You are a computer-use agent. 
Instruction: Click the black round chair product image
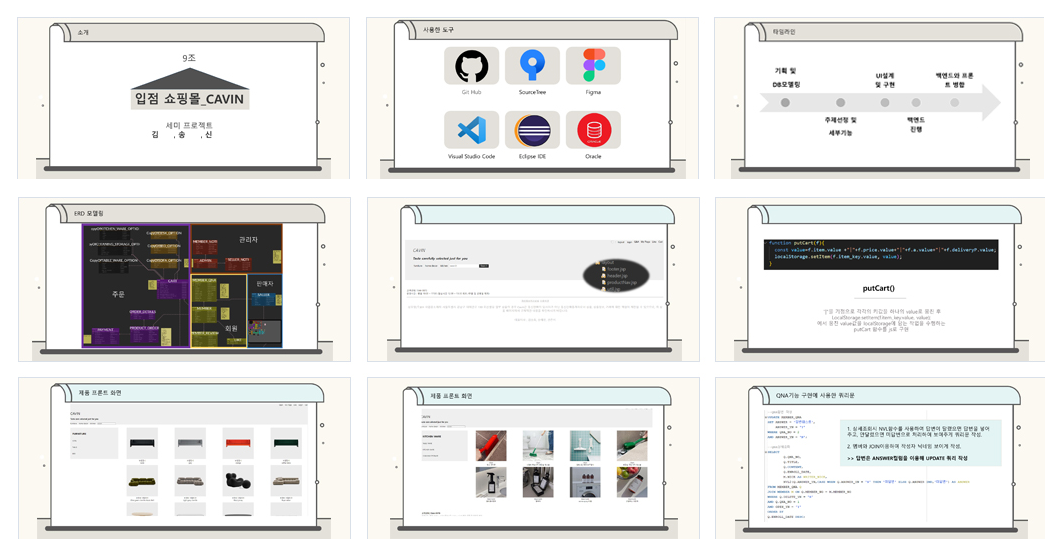coord(238,480)
